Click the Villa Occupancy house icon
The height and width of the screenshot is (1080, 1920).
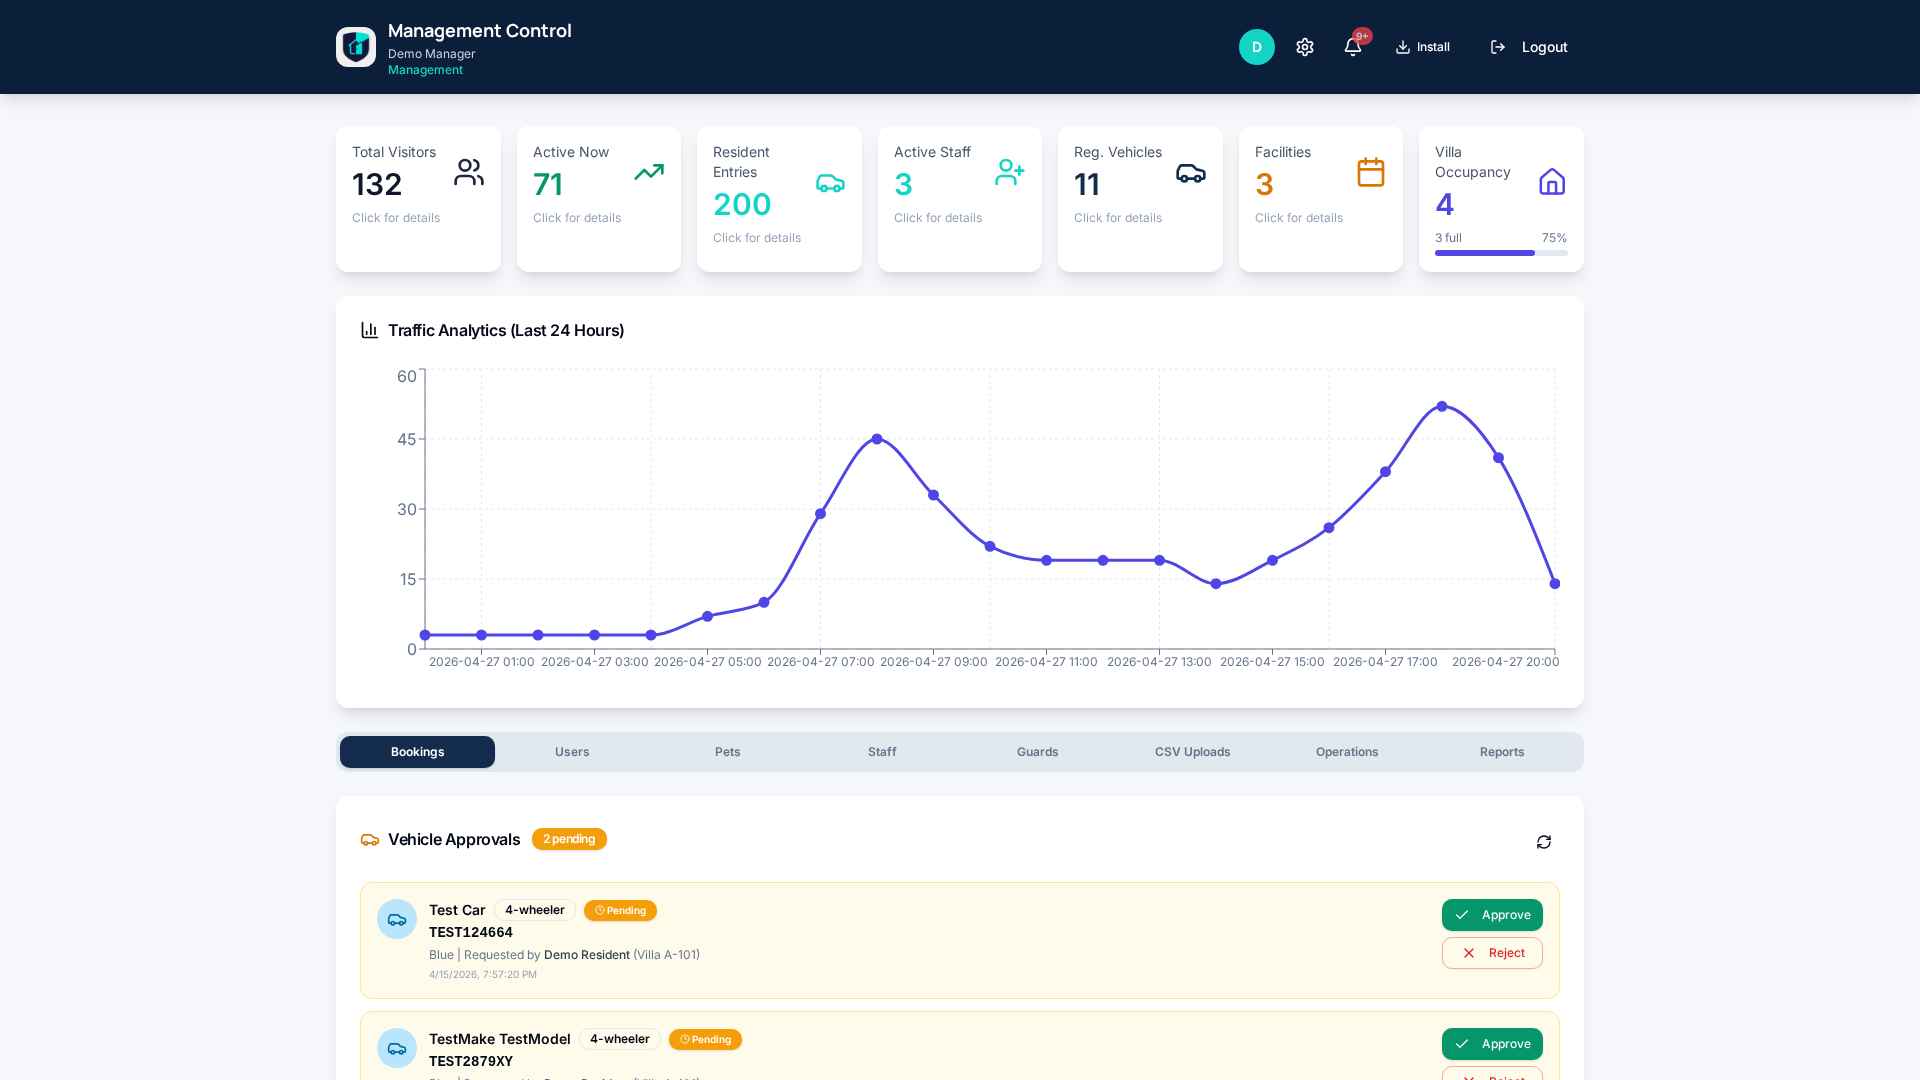[1552, 182]
